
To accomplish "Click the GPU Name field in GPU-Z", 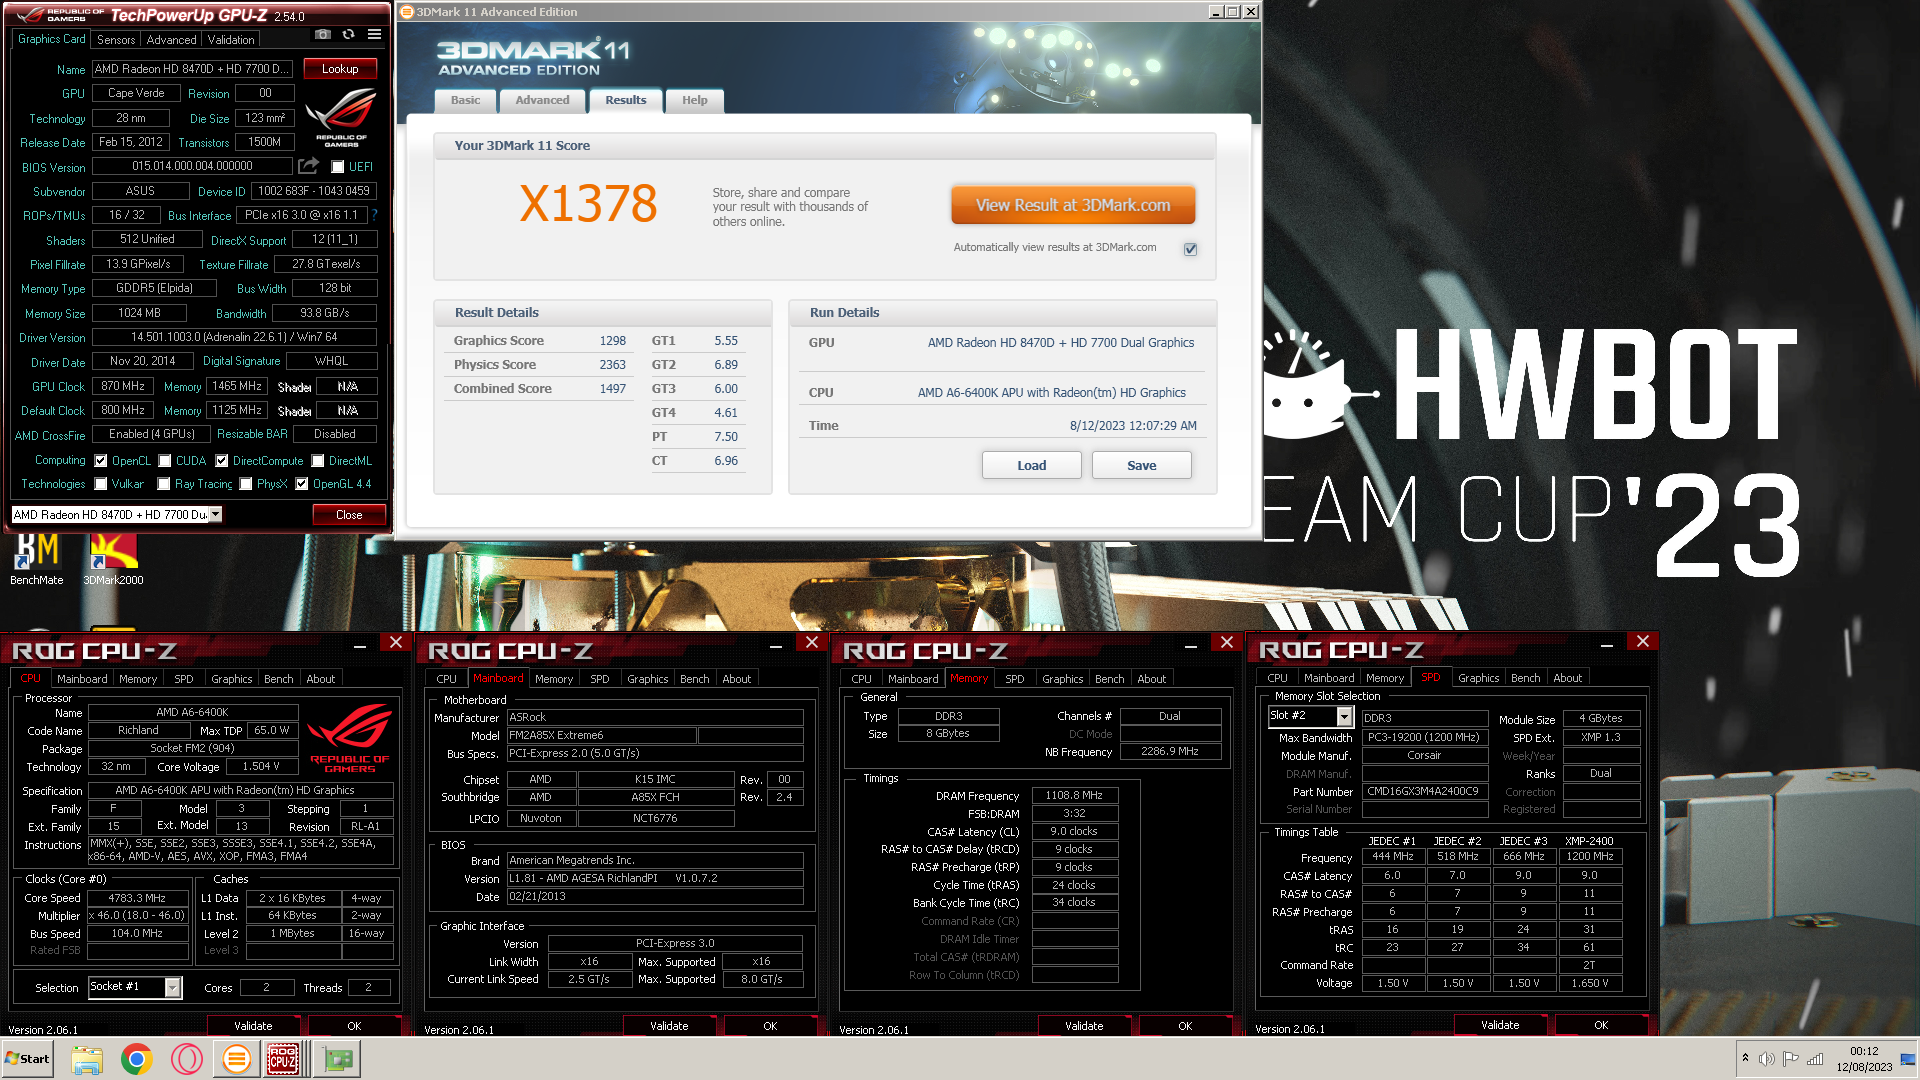I will coord(193,69).
